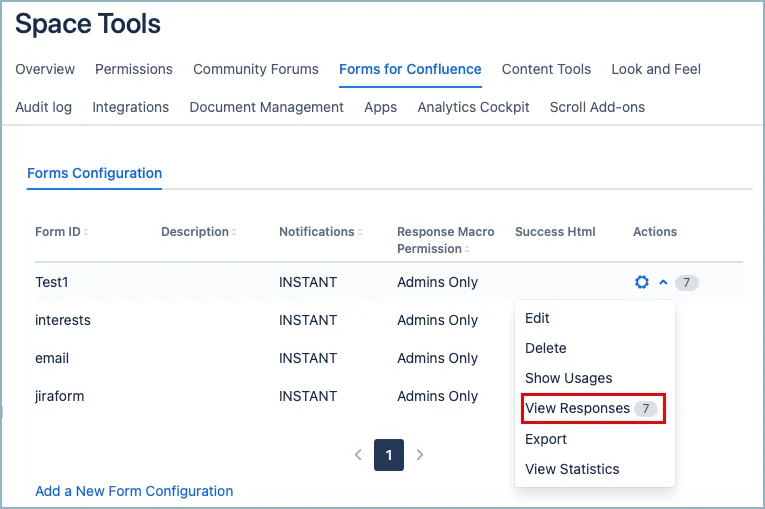Sort the table by Description
This screenshot has height=509, width=765.
199,232
